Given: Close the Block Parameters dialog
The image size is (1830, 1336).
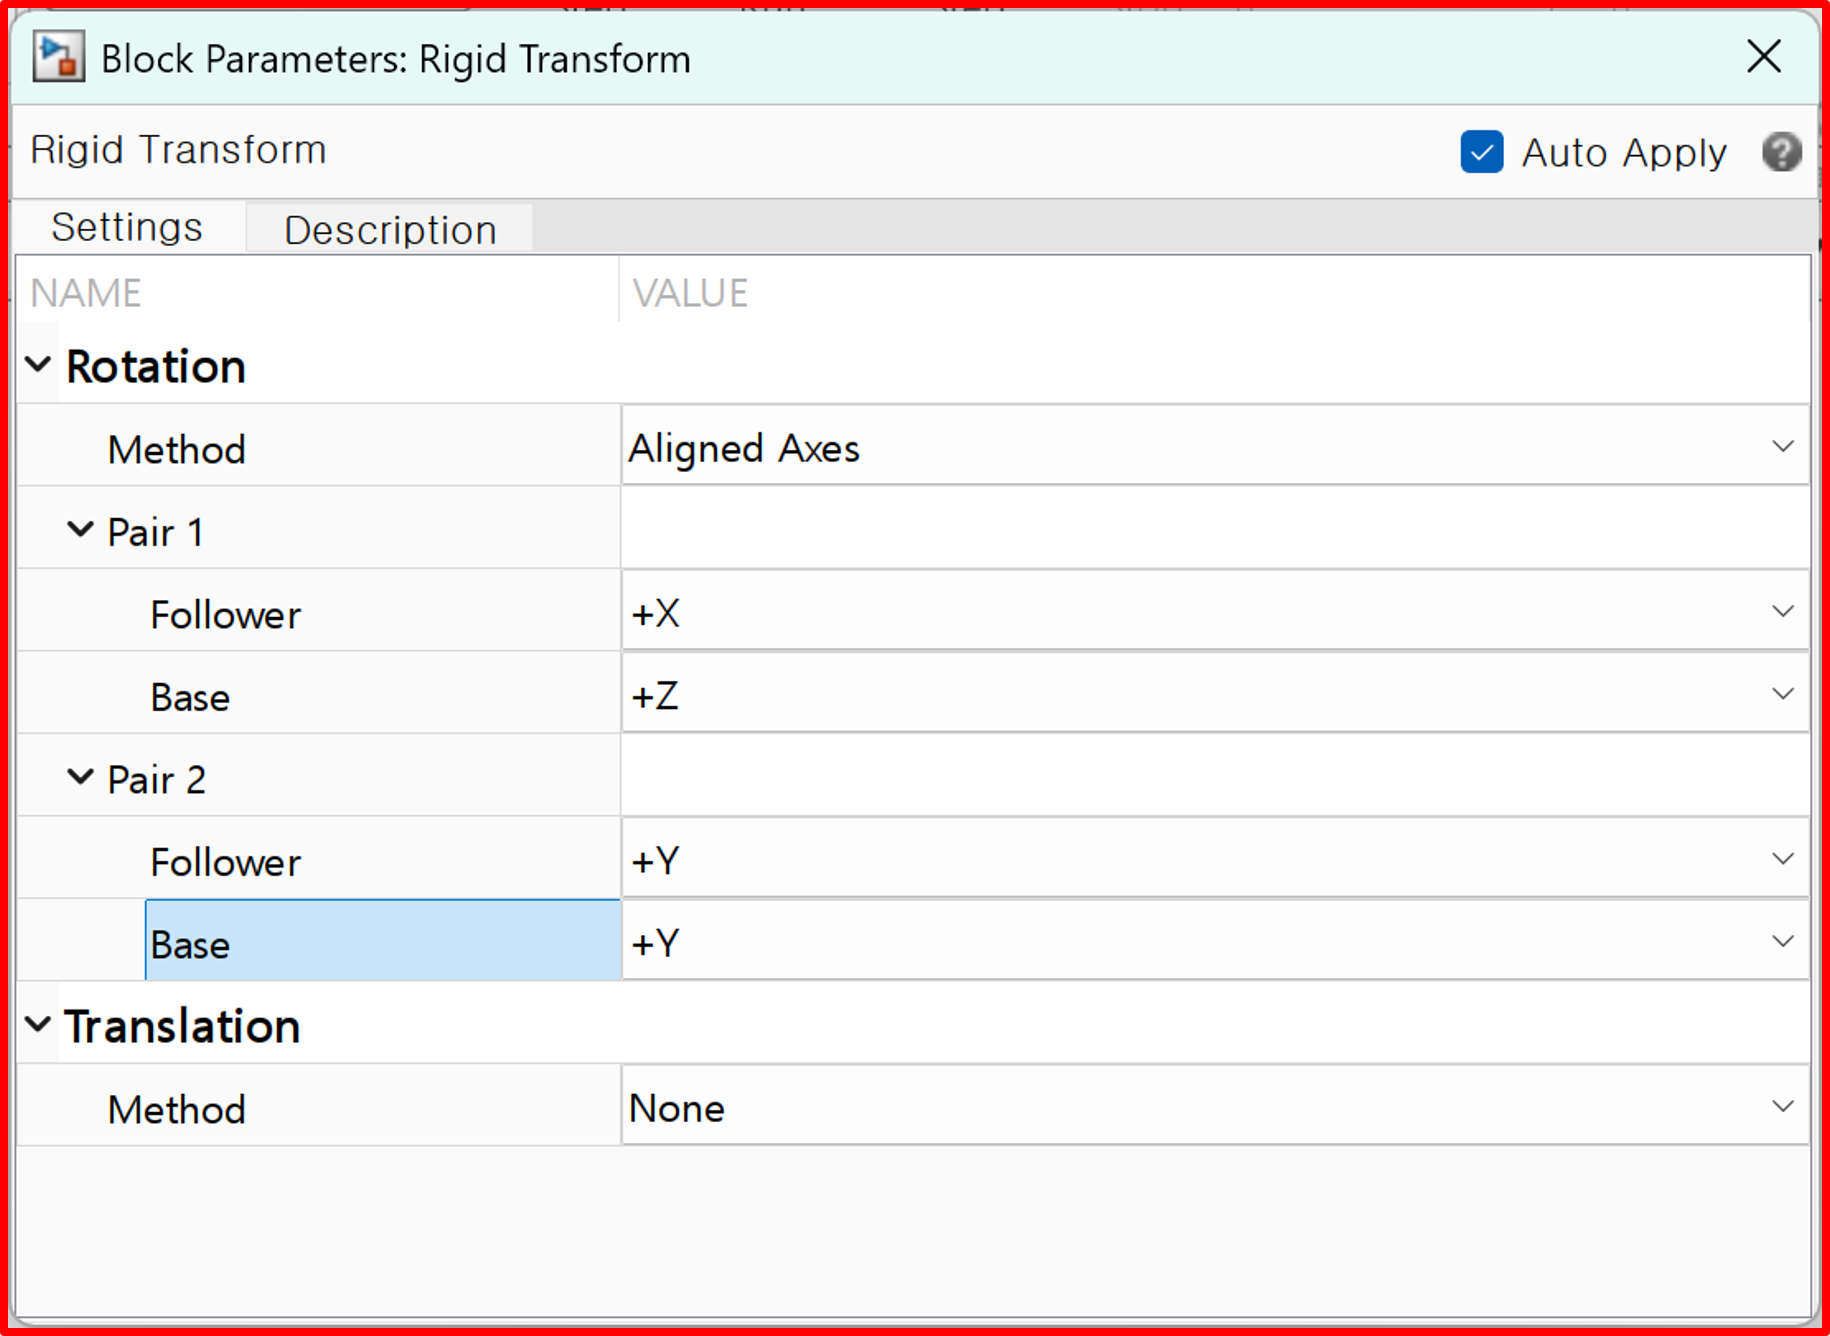Looking at the screenshot, I should coord(1763,57).
